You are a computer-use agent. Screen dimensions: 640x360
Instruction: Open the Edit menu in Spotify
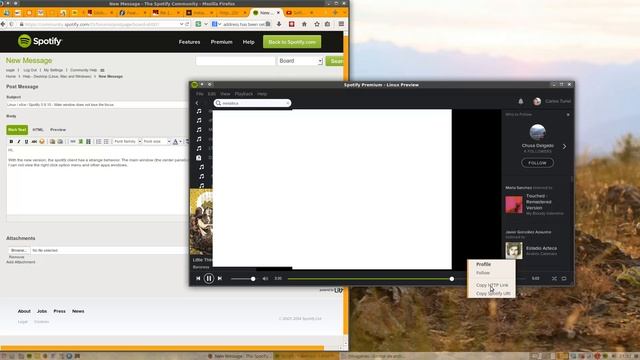point(212,94)
